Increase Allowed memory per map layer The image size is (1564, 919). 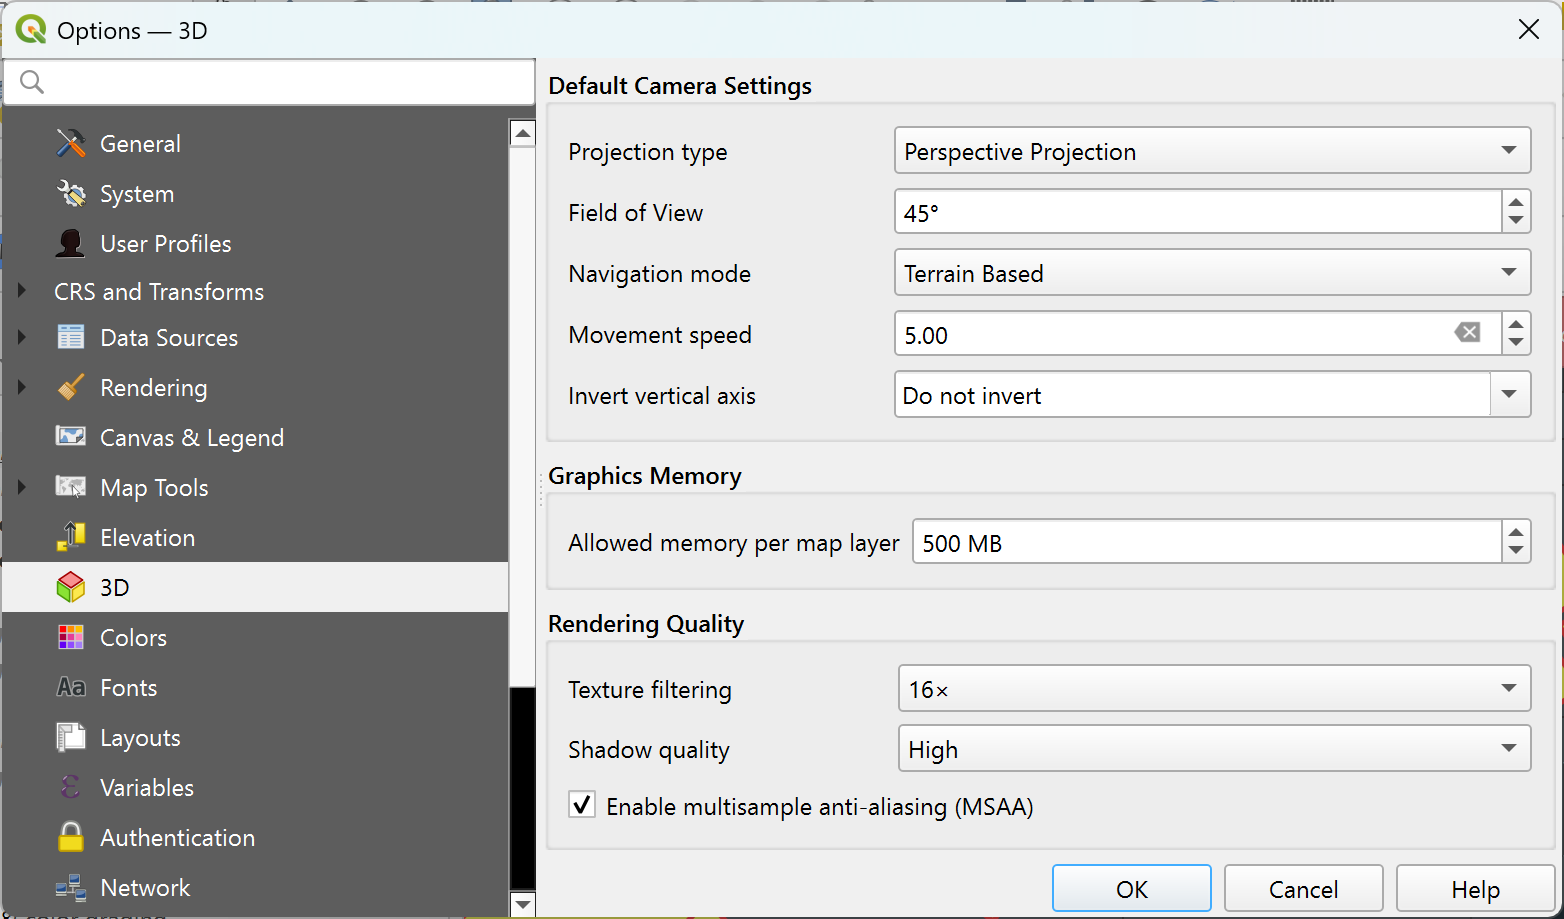point(1516,531)
